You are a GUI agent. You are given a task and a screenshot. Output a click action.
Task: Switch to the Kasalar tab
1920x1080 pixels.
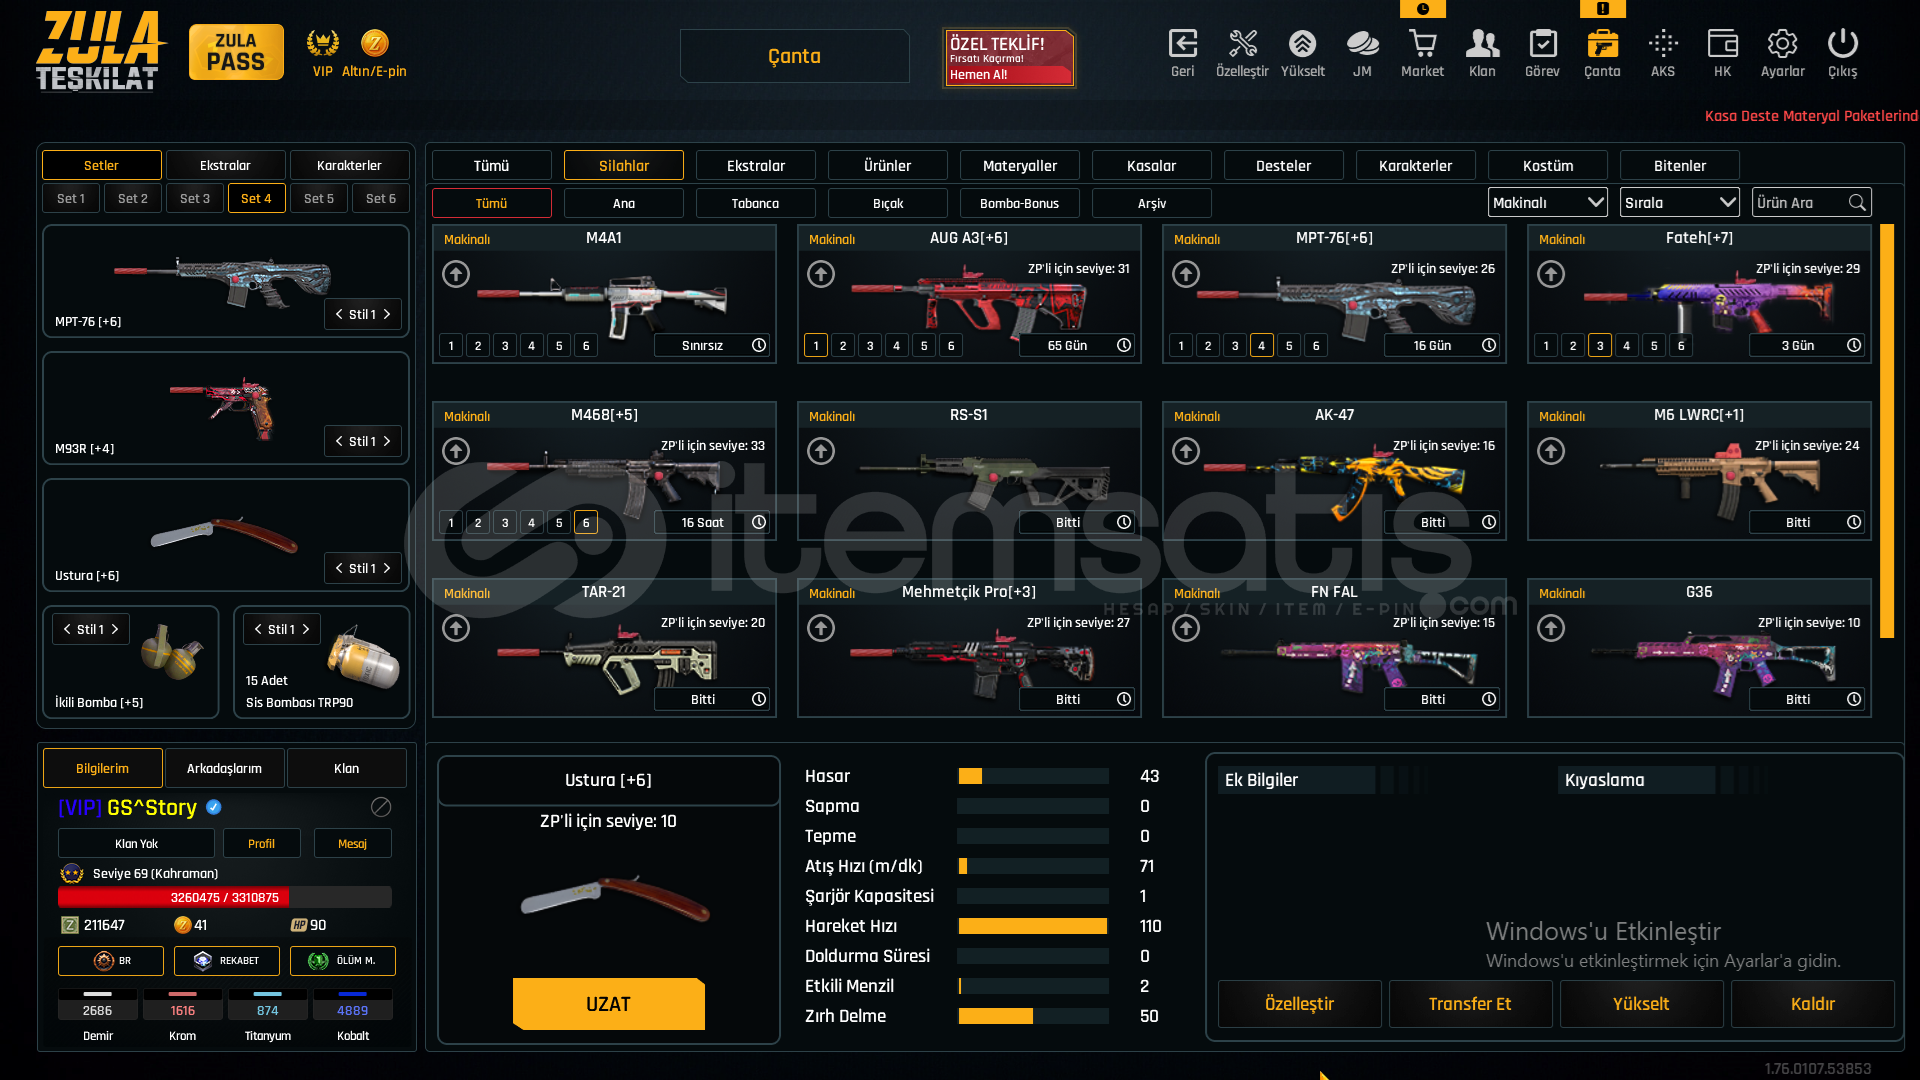tap(1152, 166)
